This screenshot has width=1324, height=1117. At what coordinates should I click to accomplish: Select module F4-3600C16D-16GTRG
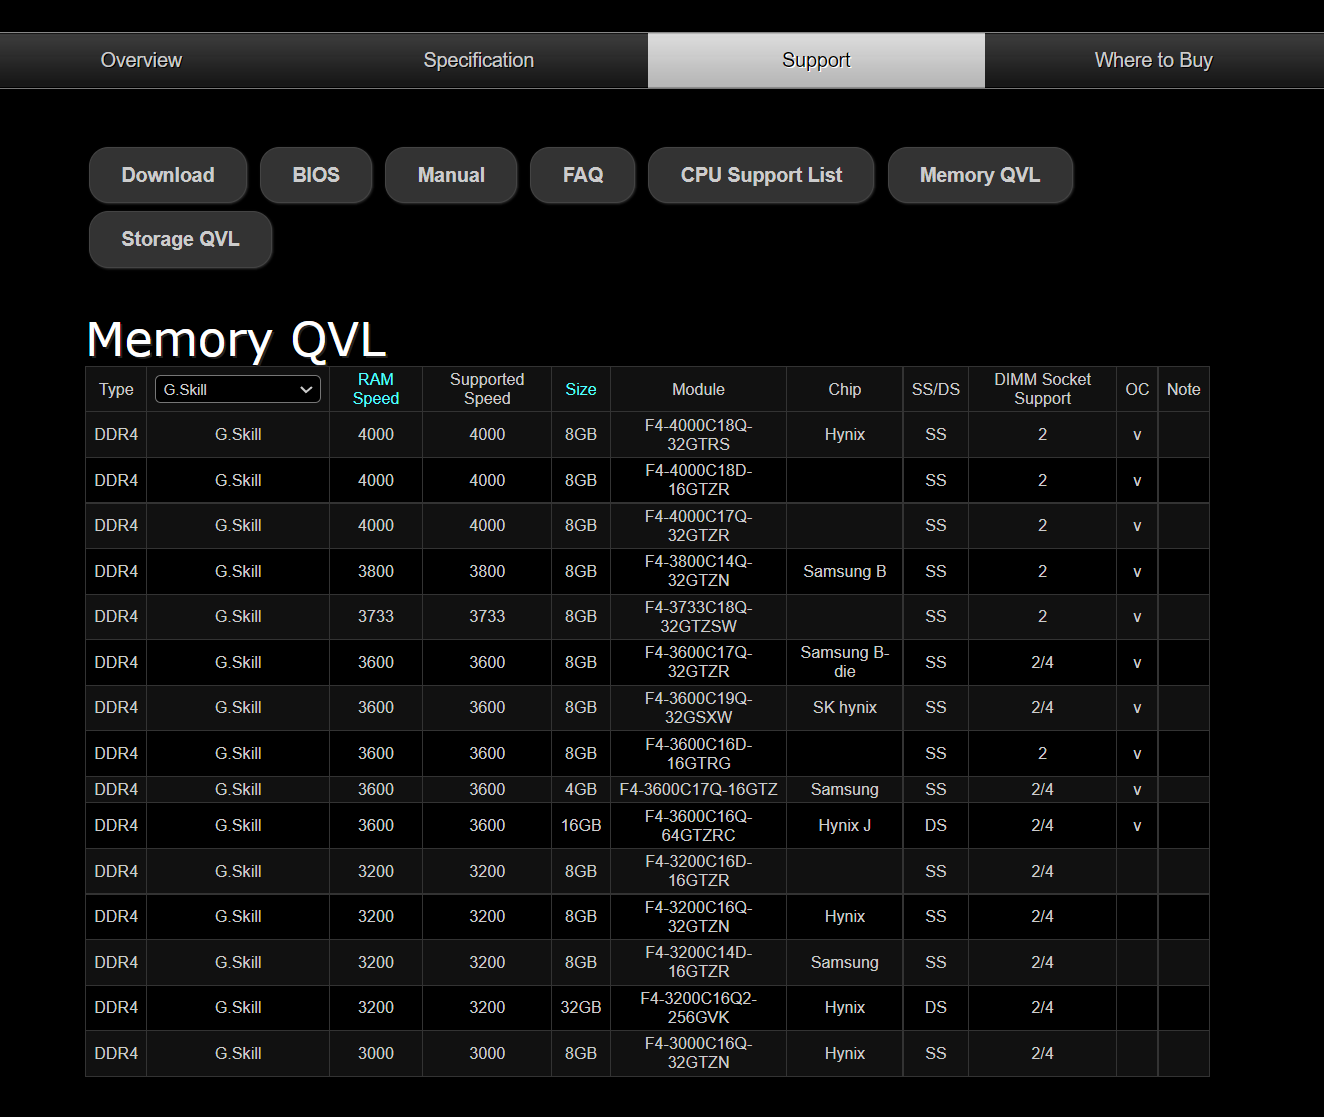point(698,754)
